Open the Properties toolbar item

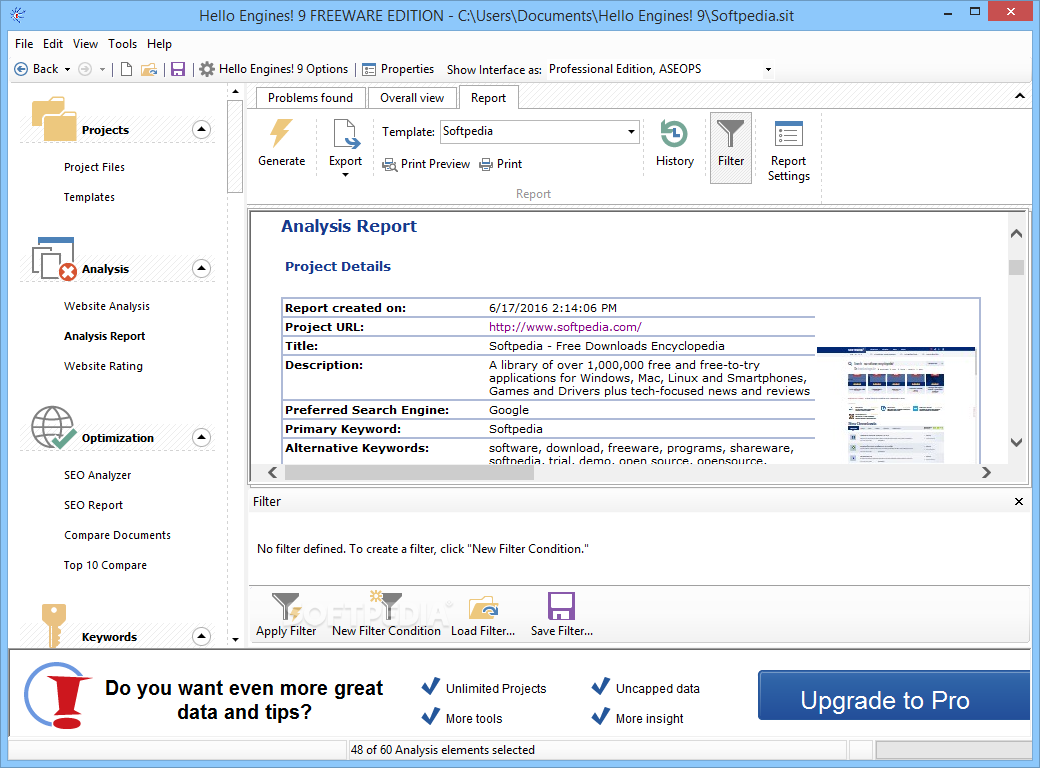(398, 69)
